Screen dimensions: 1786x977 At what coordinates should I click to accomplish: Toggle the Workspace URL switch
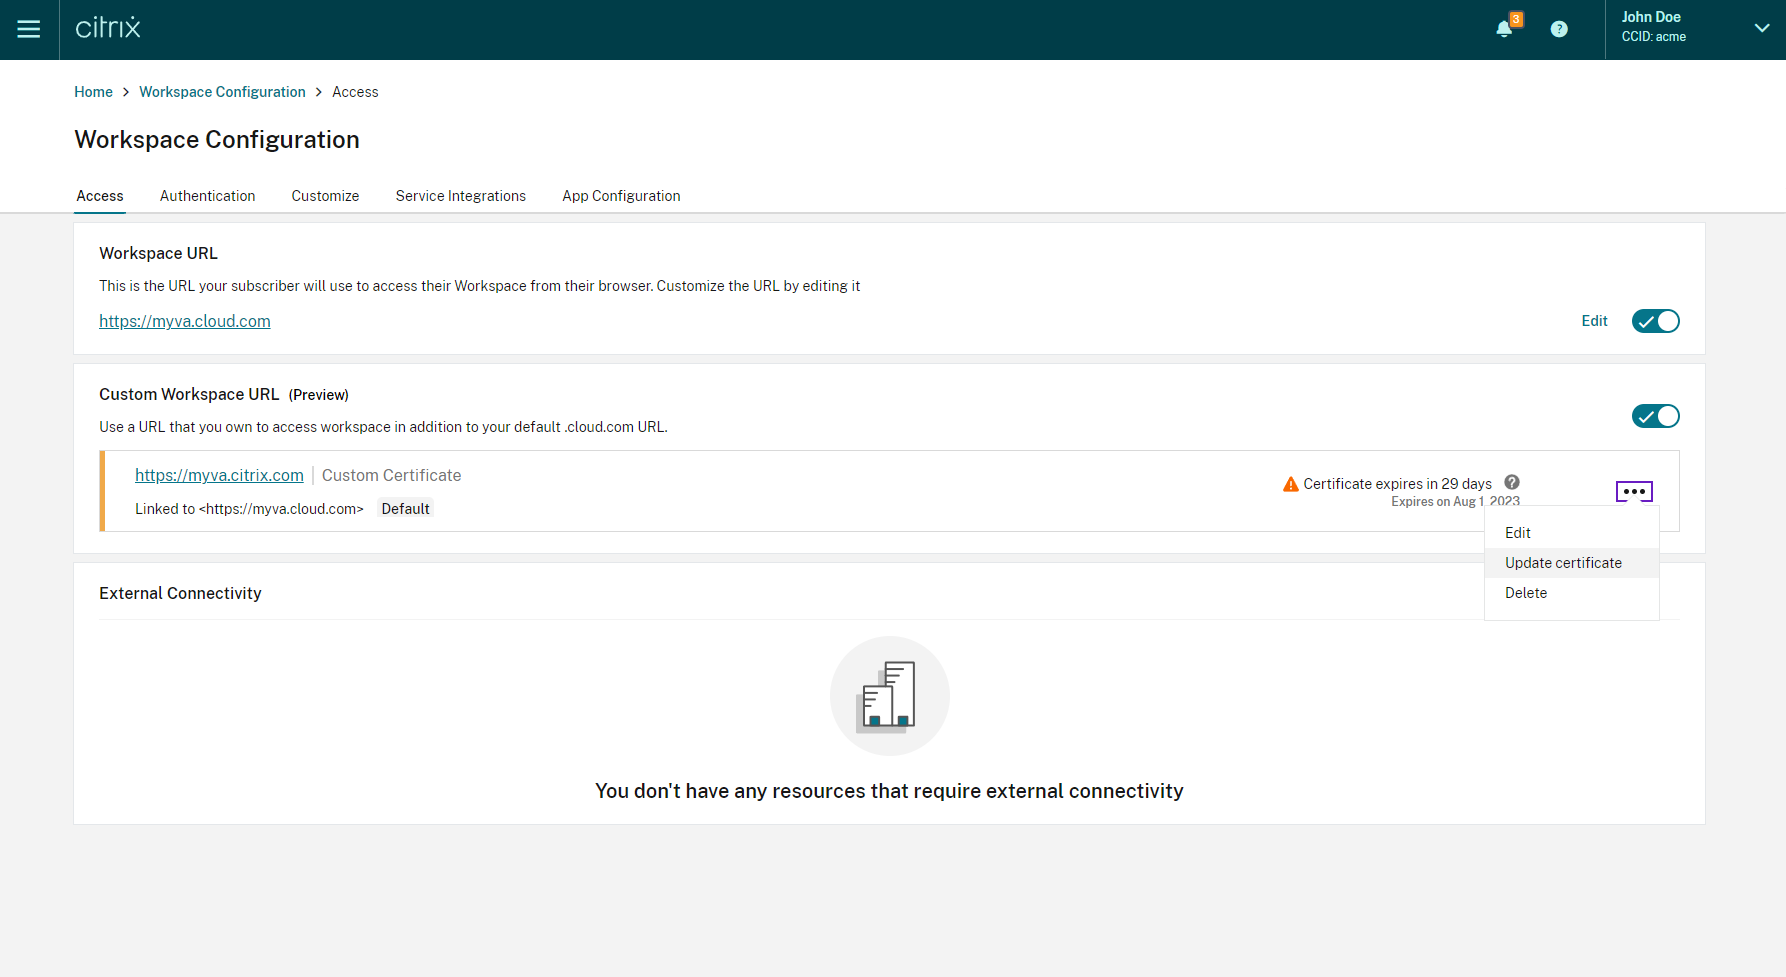click(1656, 321)
